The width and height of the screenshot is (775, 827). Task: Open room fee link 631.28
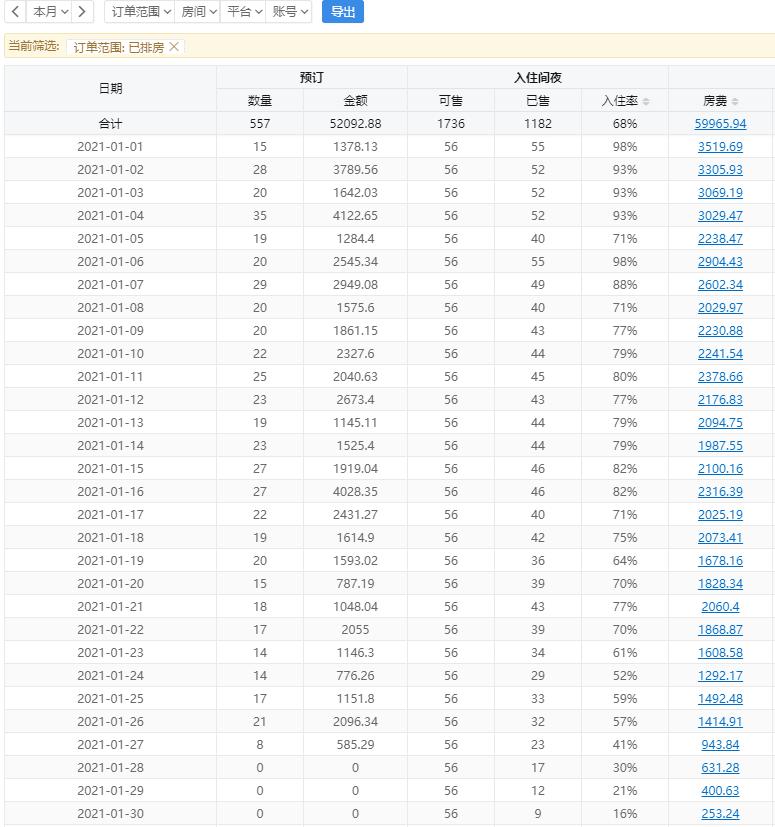pos(720,768)
